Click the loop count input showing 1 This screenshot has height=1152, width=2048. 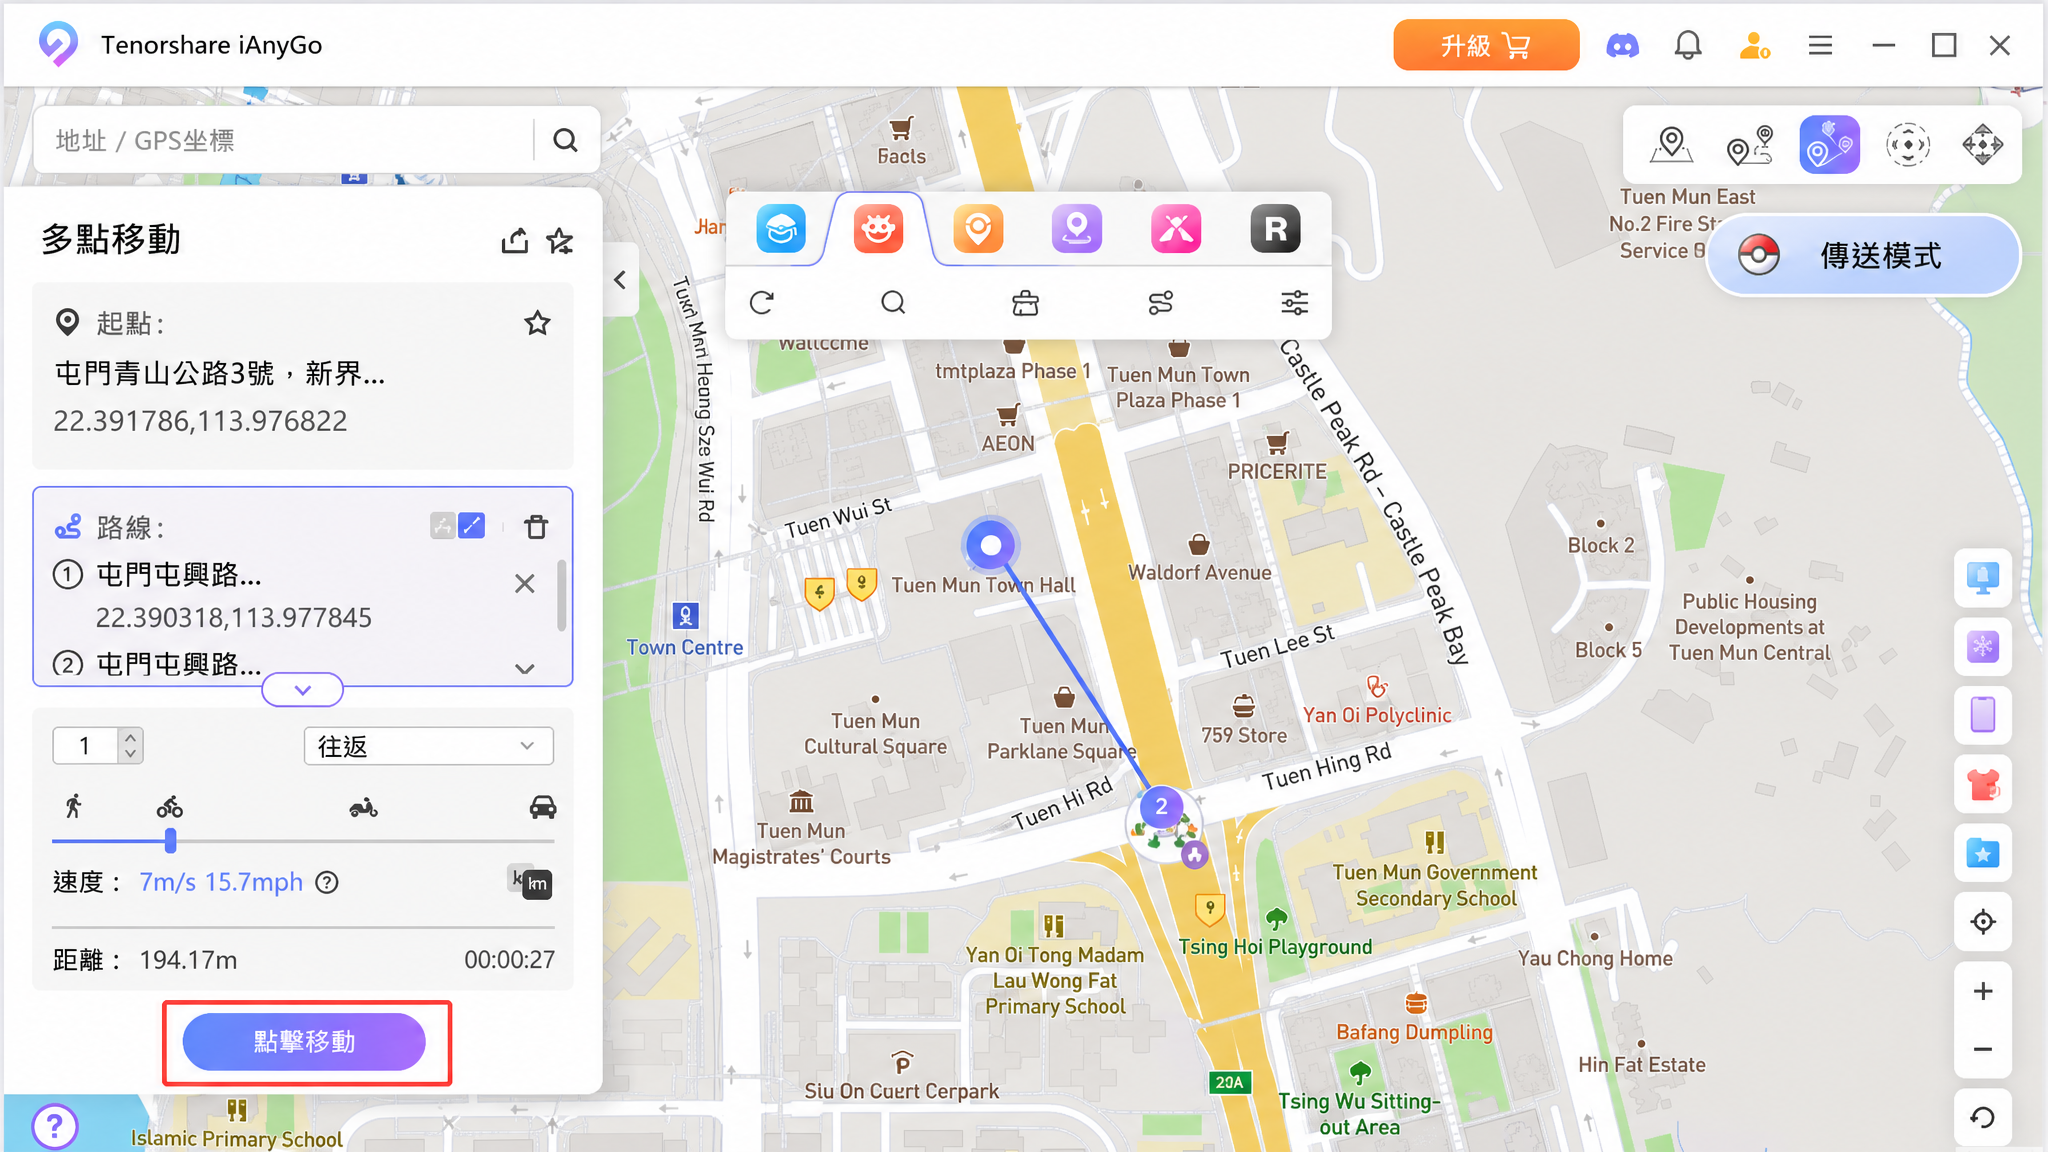click(86, 746)
